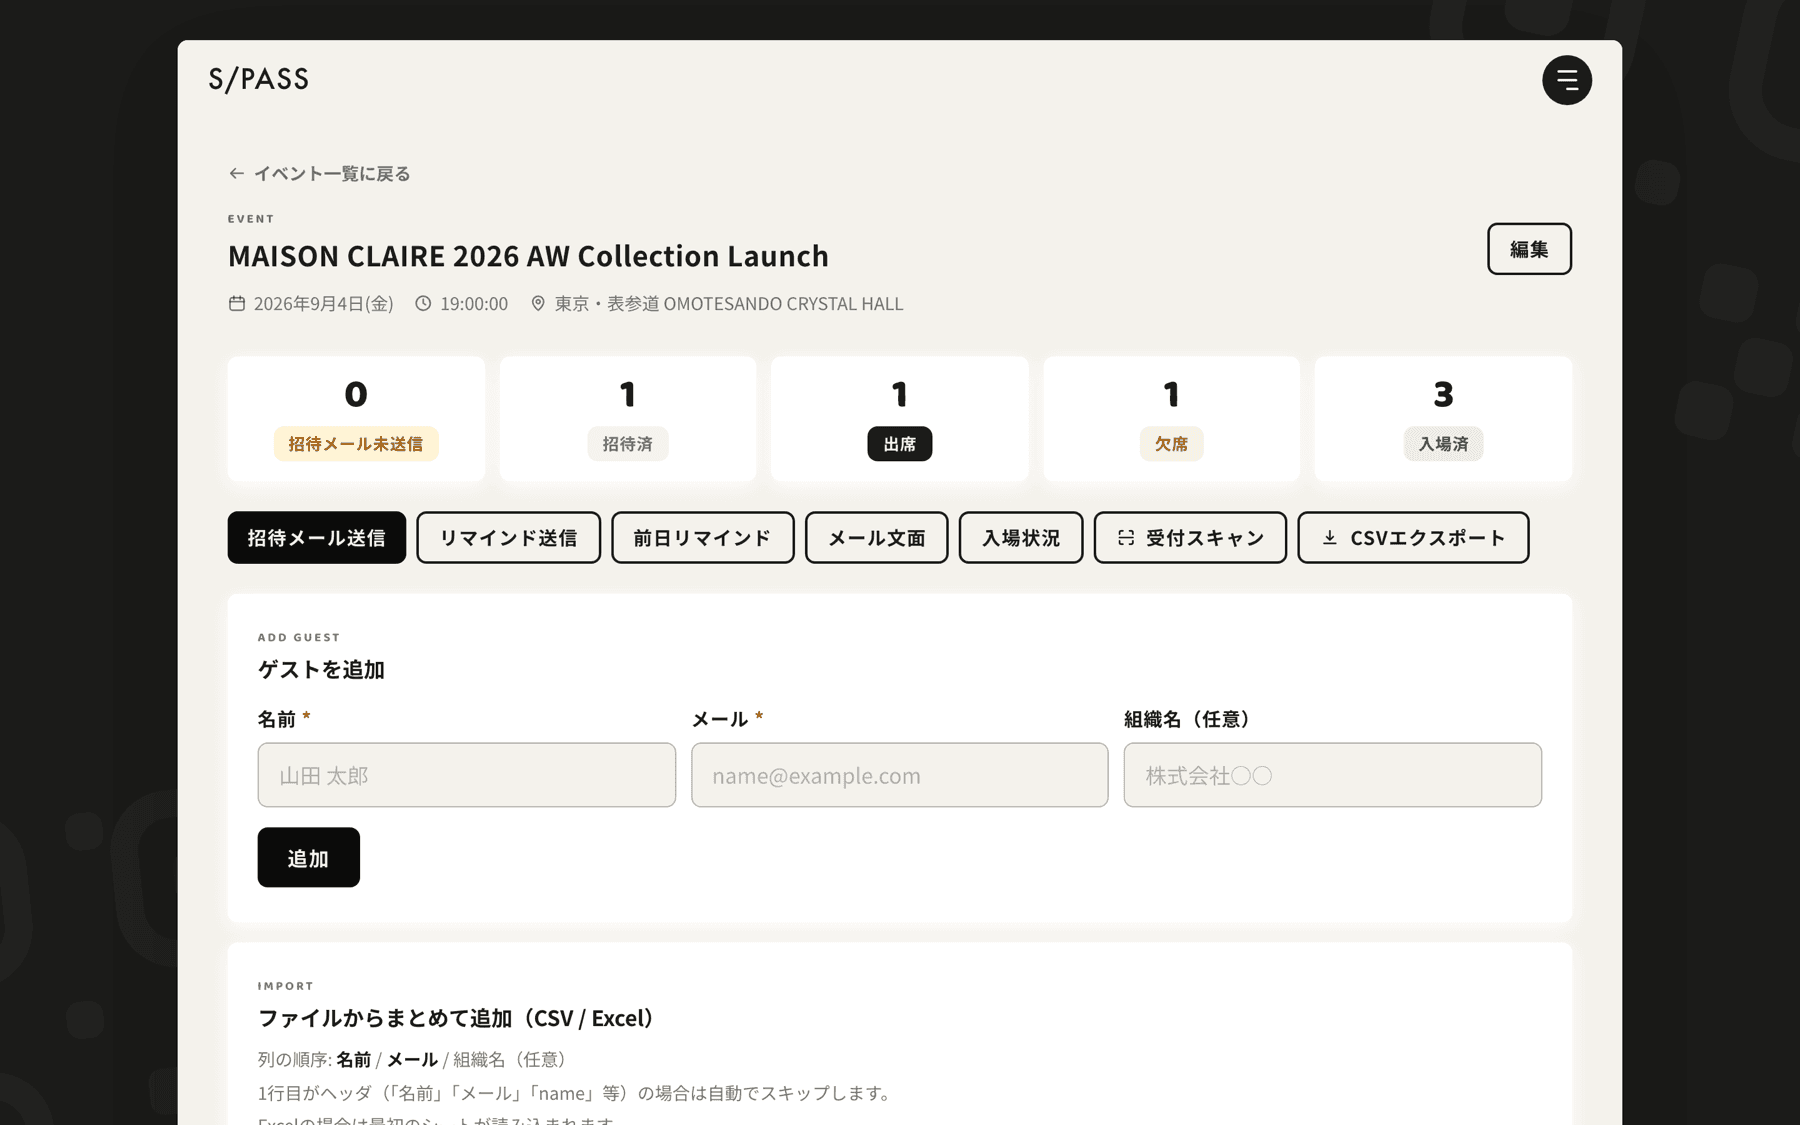
Task: Click the IMPORT section label
Action: [286, 986]
